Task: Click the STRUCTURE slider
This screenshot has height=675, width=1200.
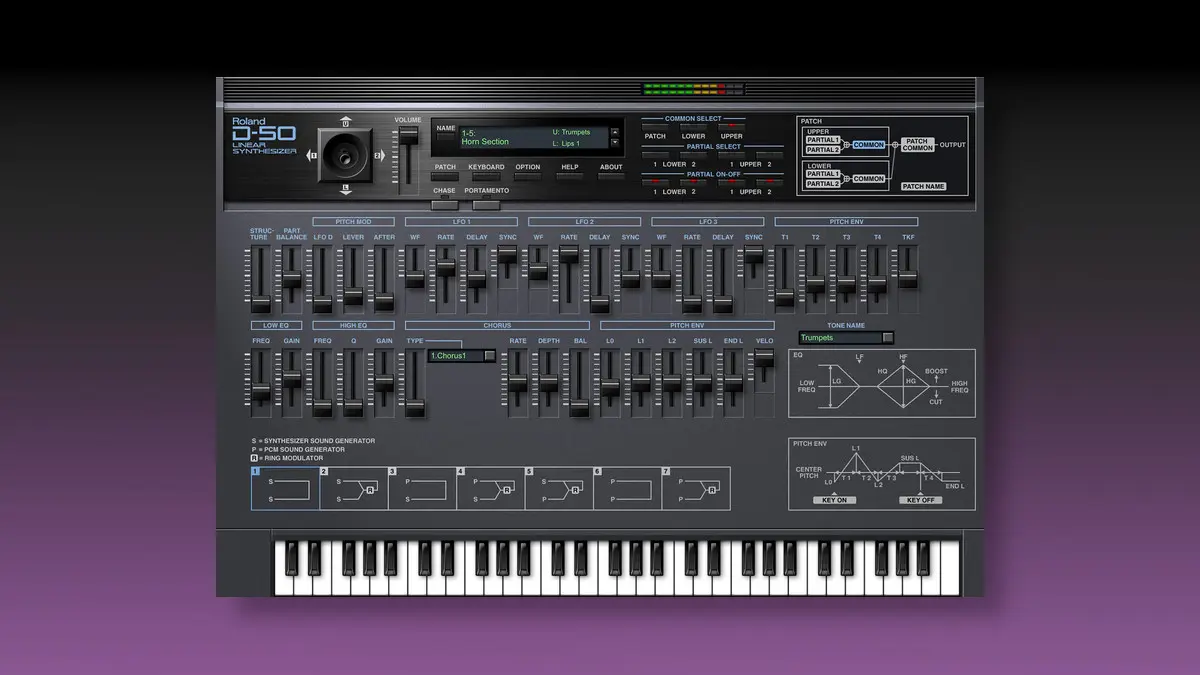Action: (260, 280)
